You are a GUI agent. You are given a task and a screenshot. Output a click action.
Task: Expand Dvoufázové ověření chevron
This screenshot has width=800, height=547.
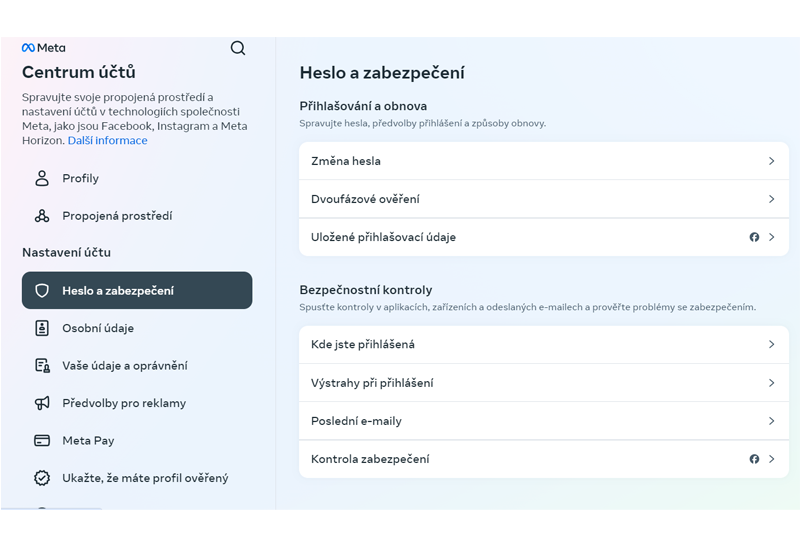771,199
